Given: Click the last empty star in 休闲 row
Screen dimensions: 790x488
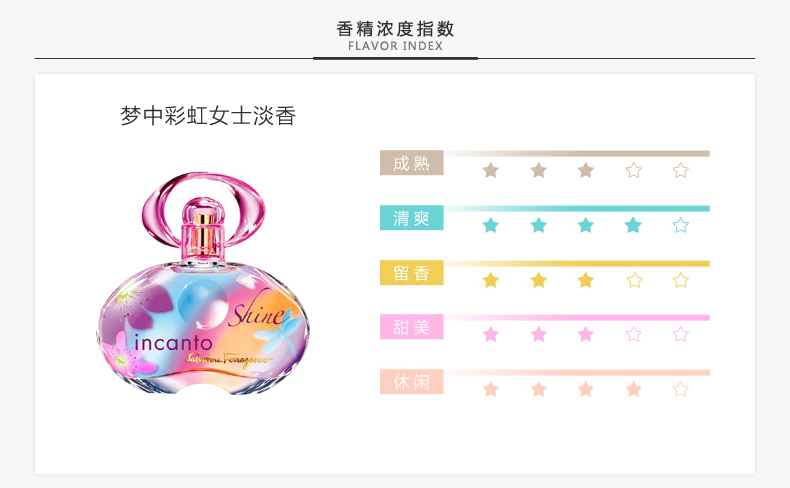Looking at the screenshot, I should pyautogui.click(x=681, y=389).
